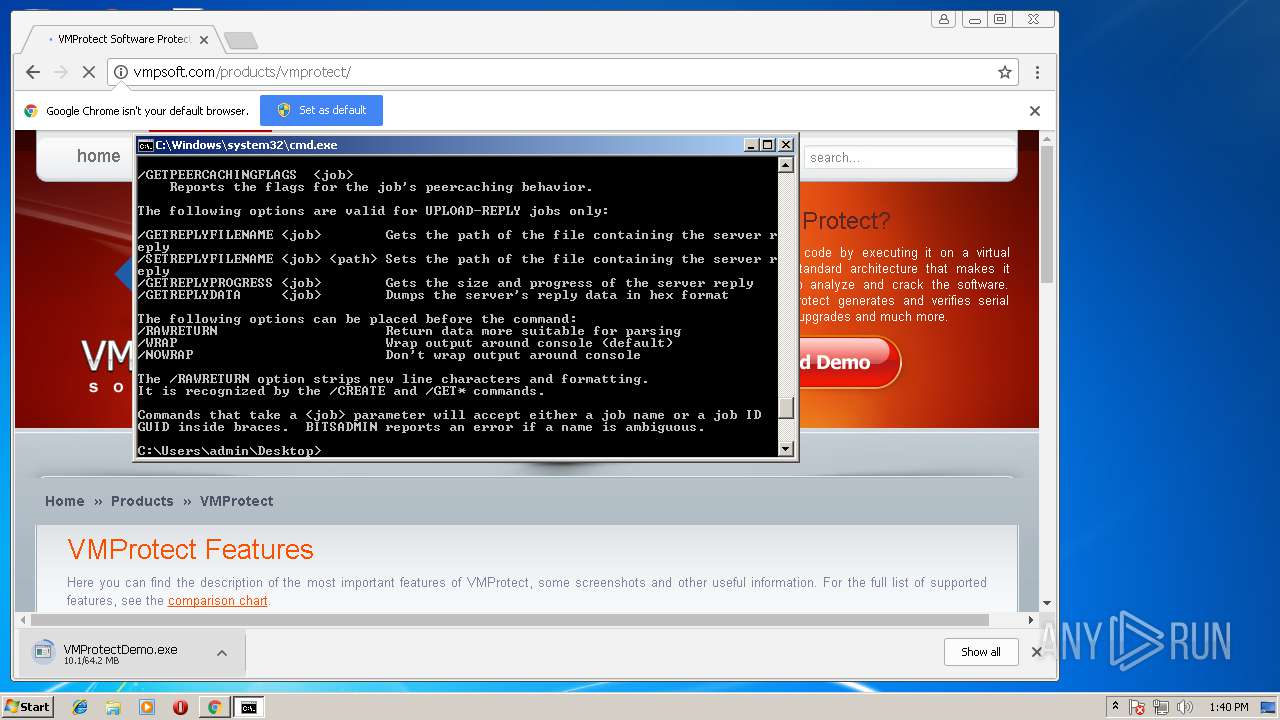Viewport: 1280px width, 720px height.
Task: Stop loading the page
Action: pos(89,72)
